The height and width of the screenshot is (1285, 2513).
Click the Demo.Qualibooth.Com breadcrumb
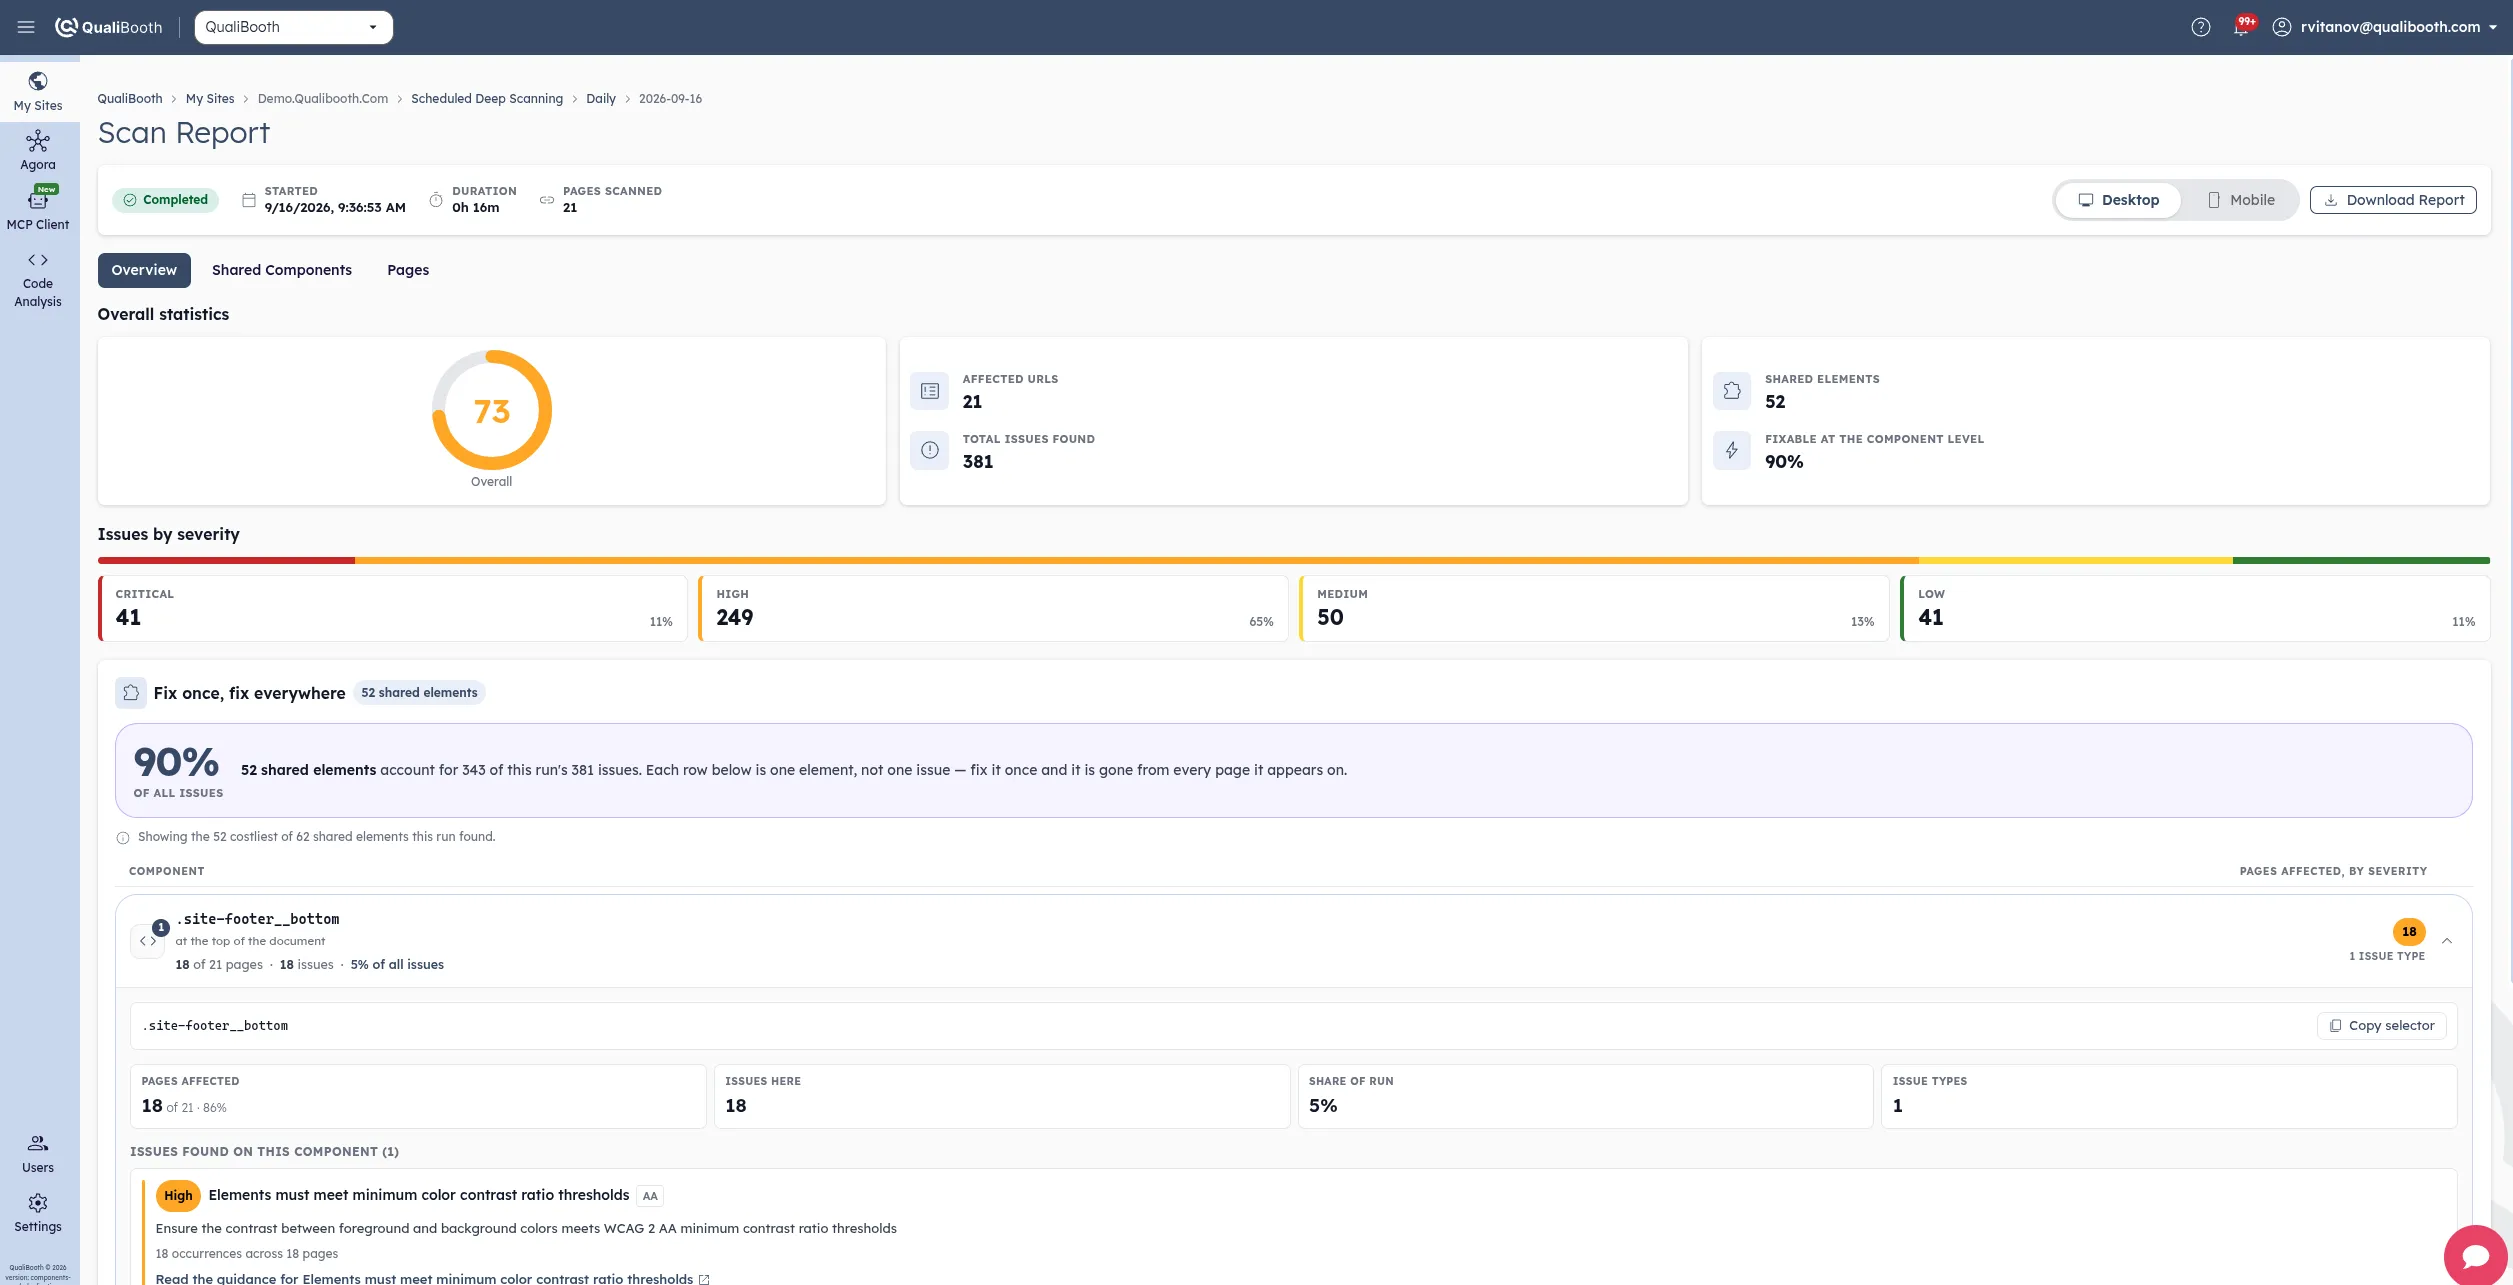click(x=323, y=99)
